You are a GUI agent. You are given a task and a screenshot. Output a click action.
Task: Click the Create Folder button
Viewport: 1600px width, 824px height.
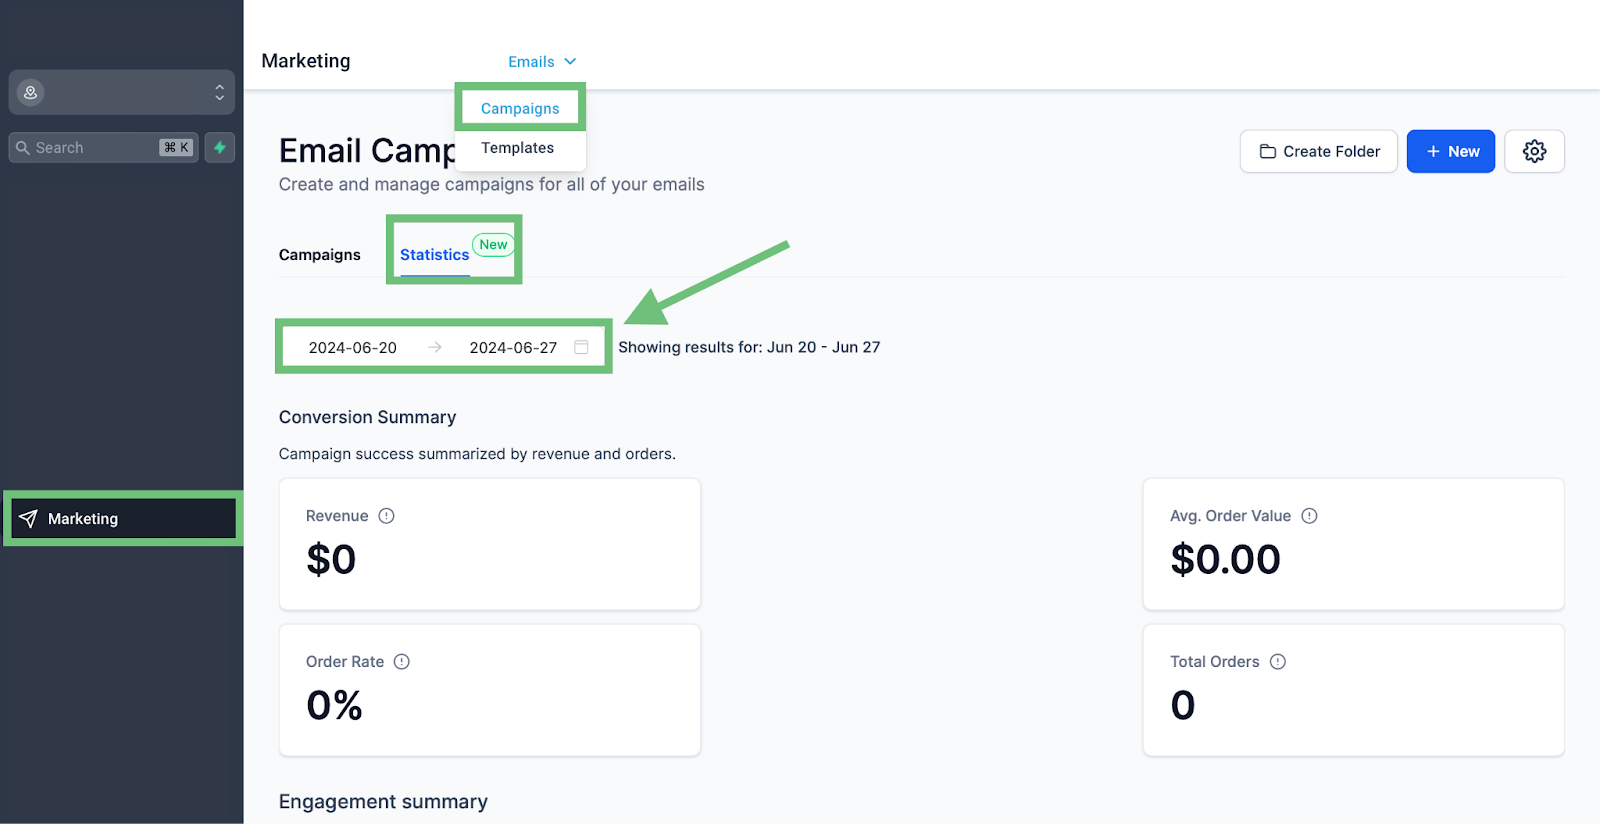[1318, 151]
